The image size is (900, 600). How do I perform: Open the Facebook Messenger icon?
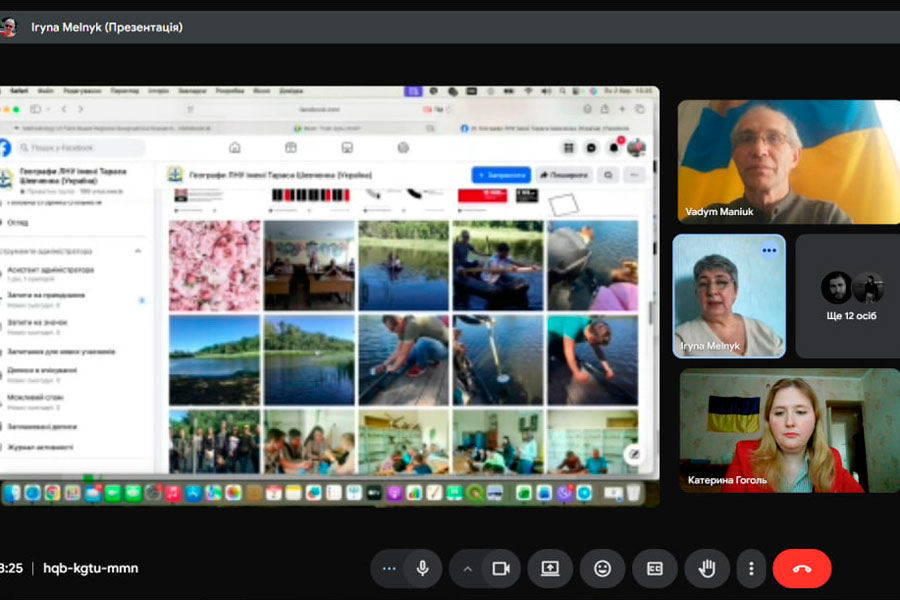[591, 148]
